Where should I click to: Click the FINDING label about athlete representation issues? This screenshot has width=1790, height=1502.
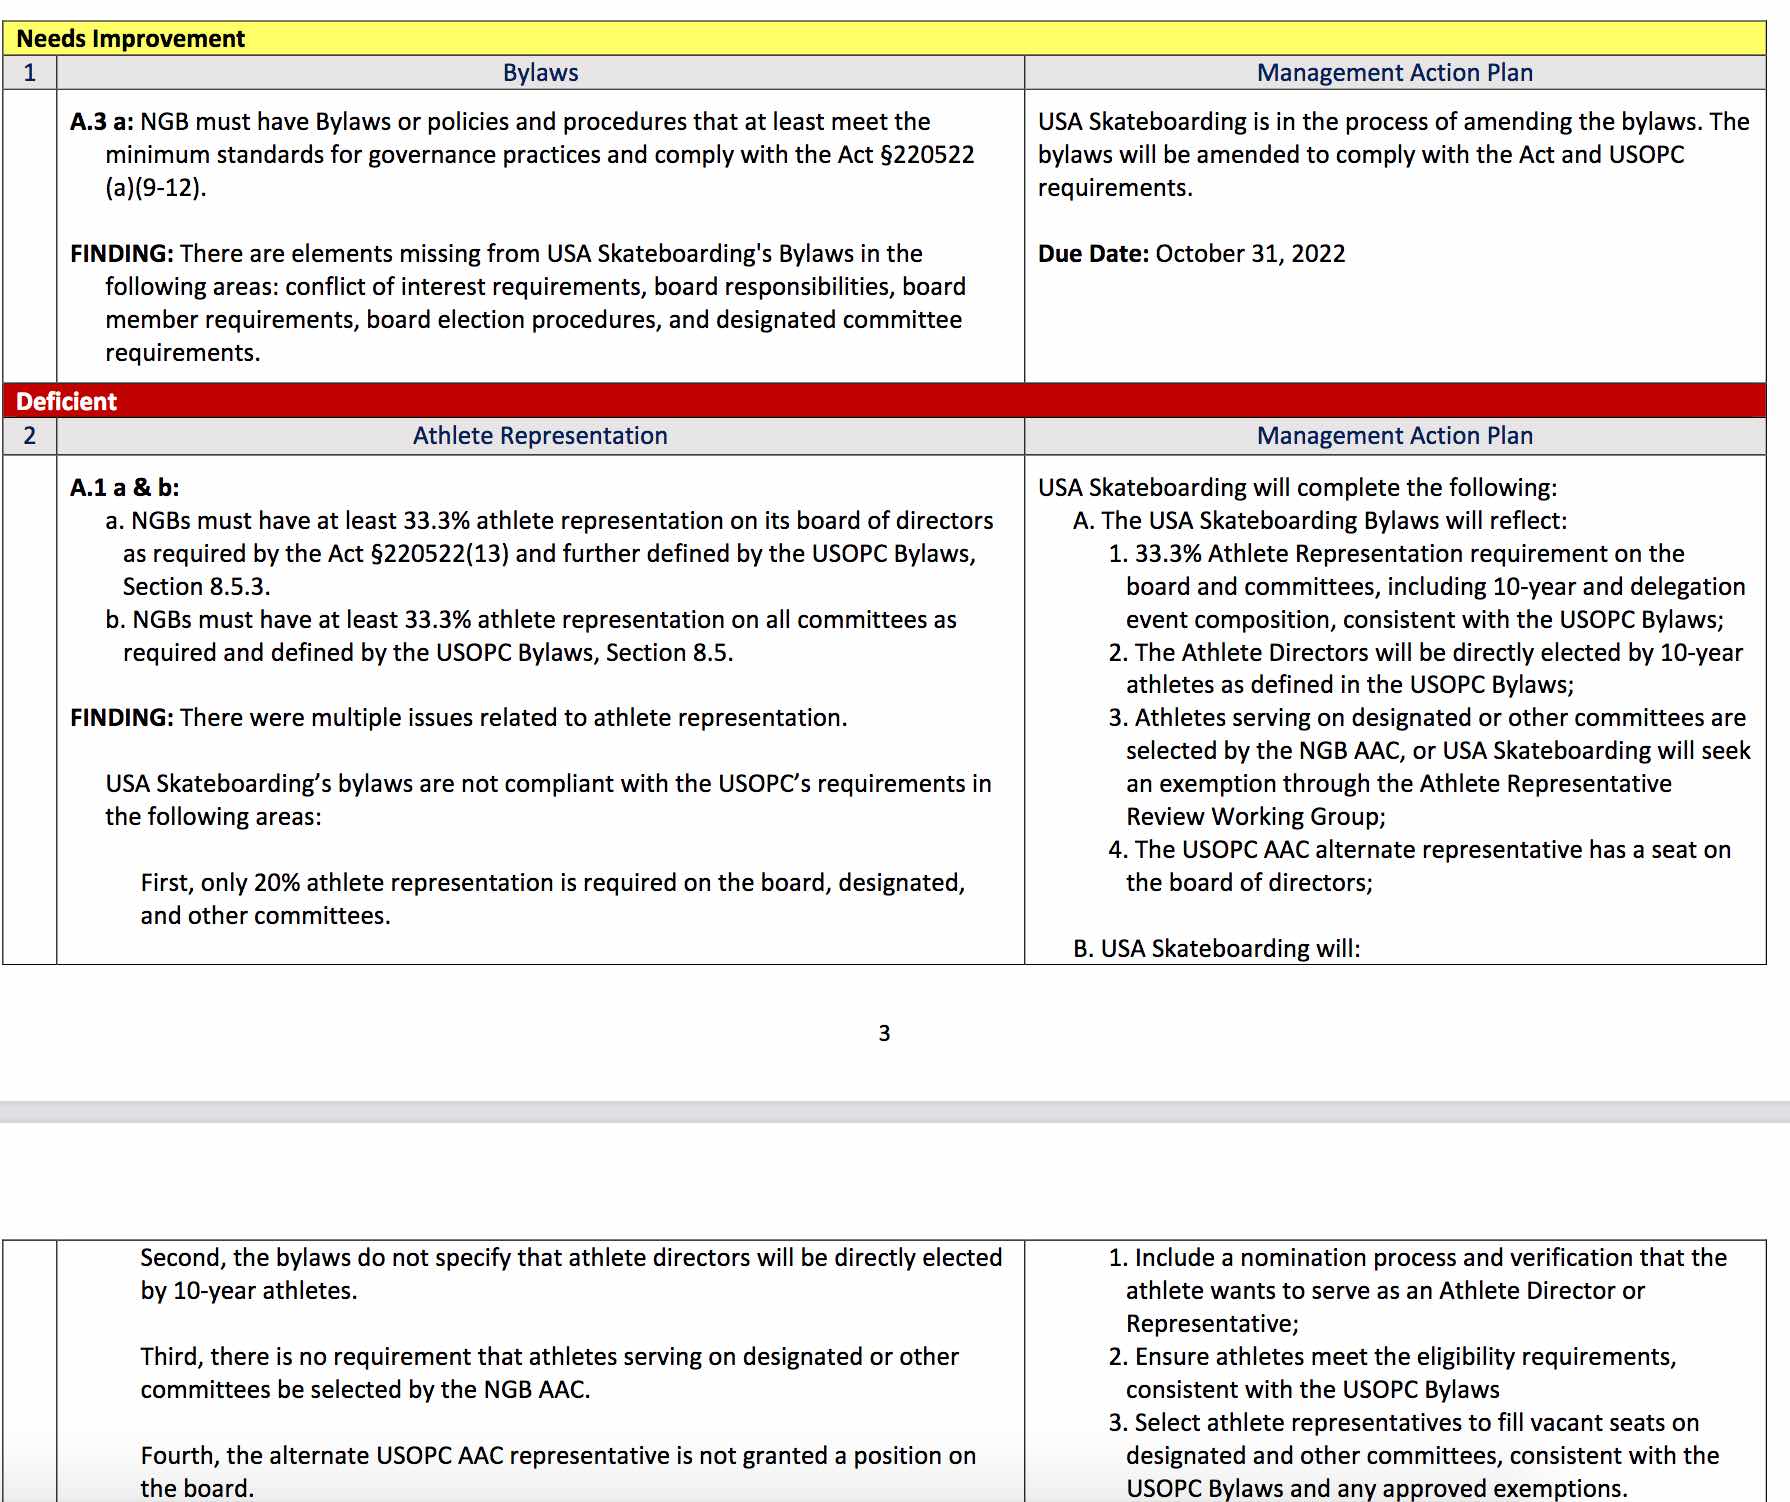121,718
